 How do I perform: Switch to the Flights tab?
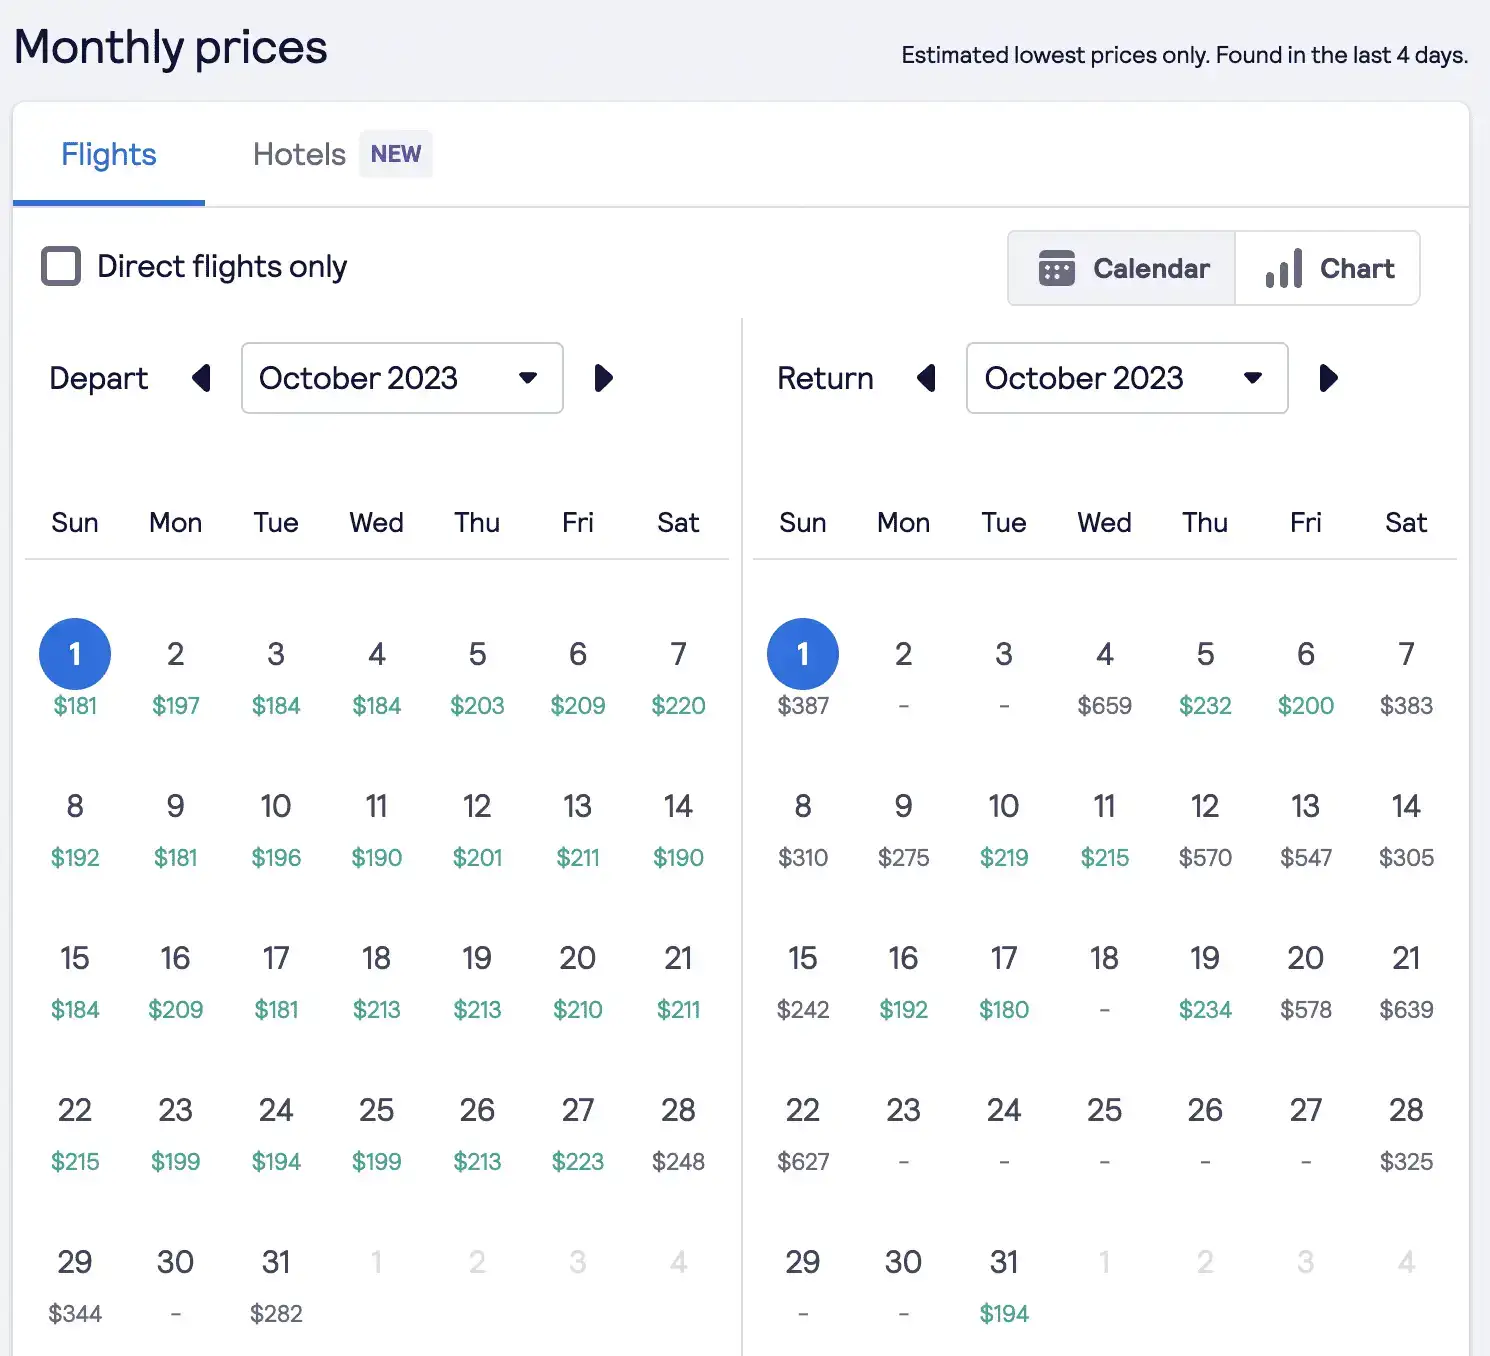coord(109,155)
